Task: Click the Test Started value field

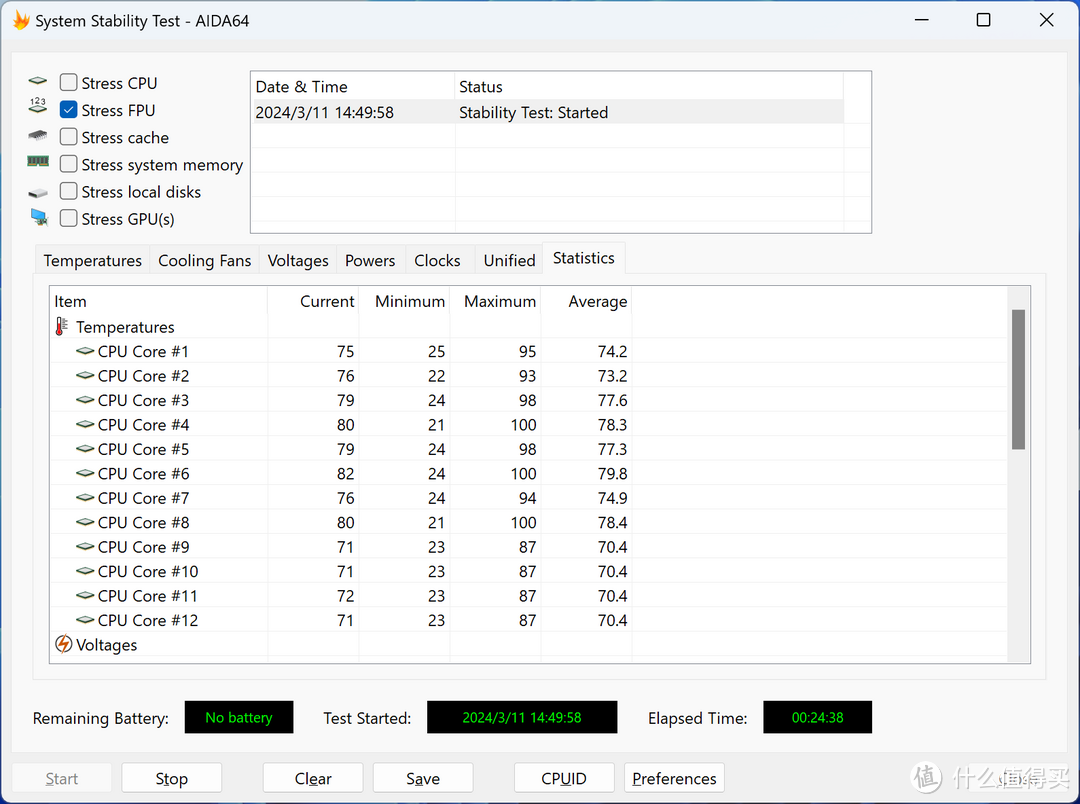Action: pyautogui.click(x=522, y=717)
